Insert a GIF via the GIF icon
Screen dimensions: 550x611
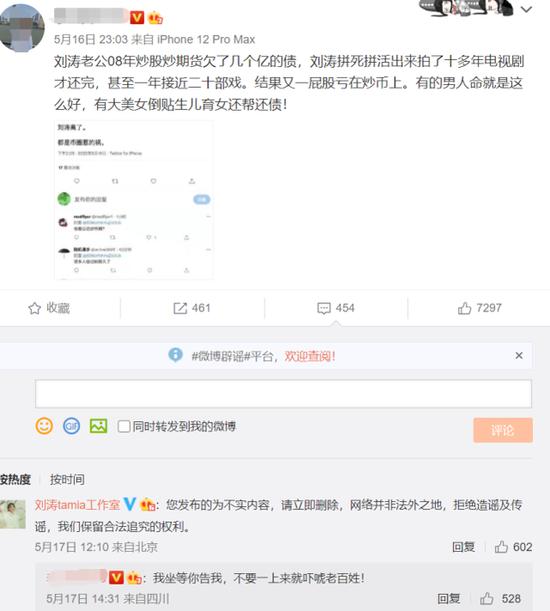[x=71, y=426]
